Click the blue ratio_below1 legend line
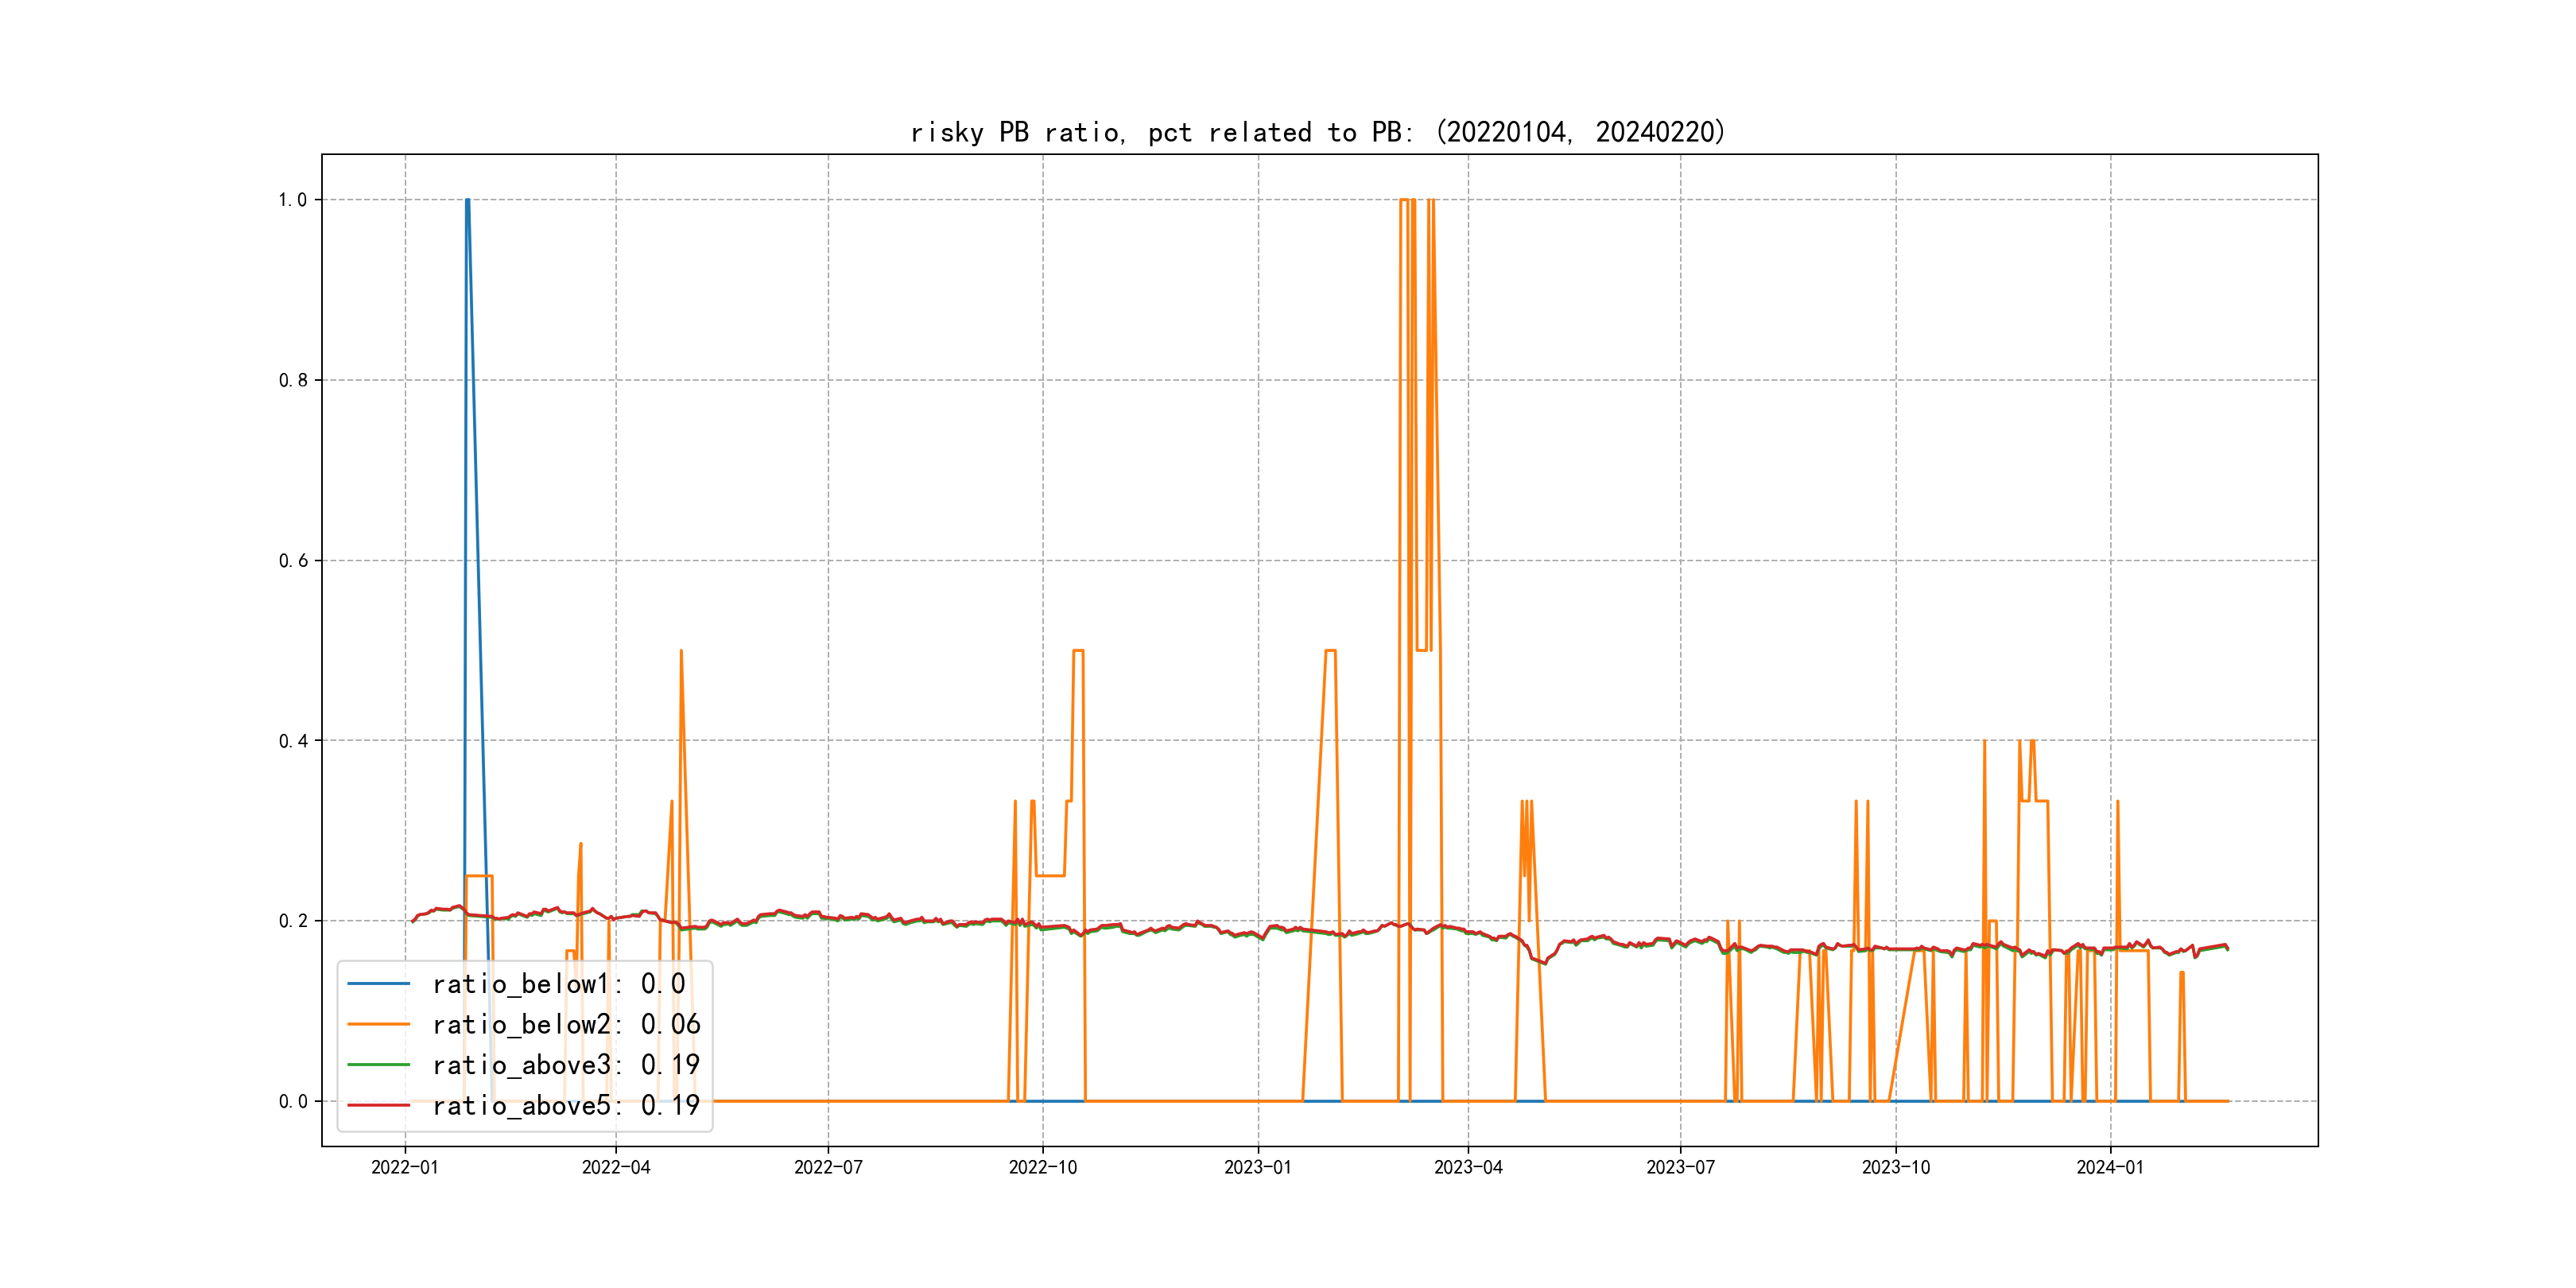This screenshot has height=1288, width=2576. point(379,984)
